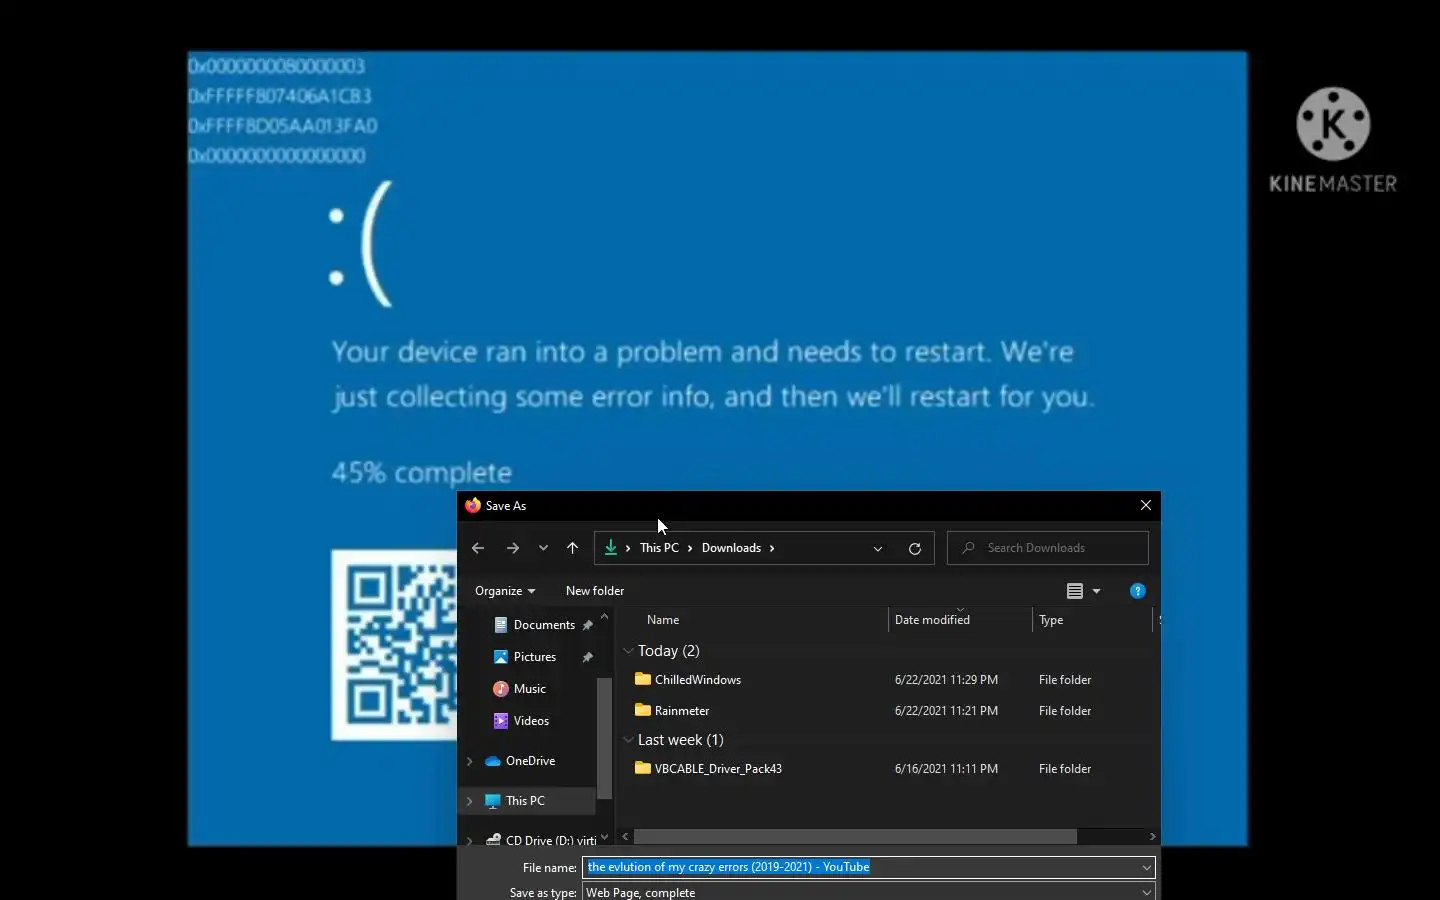
Task: Open address bar previous locations dropdown
Action: 878,548
